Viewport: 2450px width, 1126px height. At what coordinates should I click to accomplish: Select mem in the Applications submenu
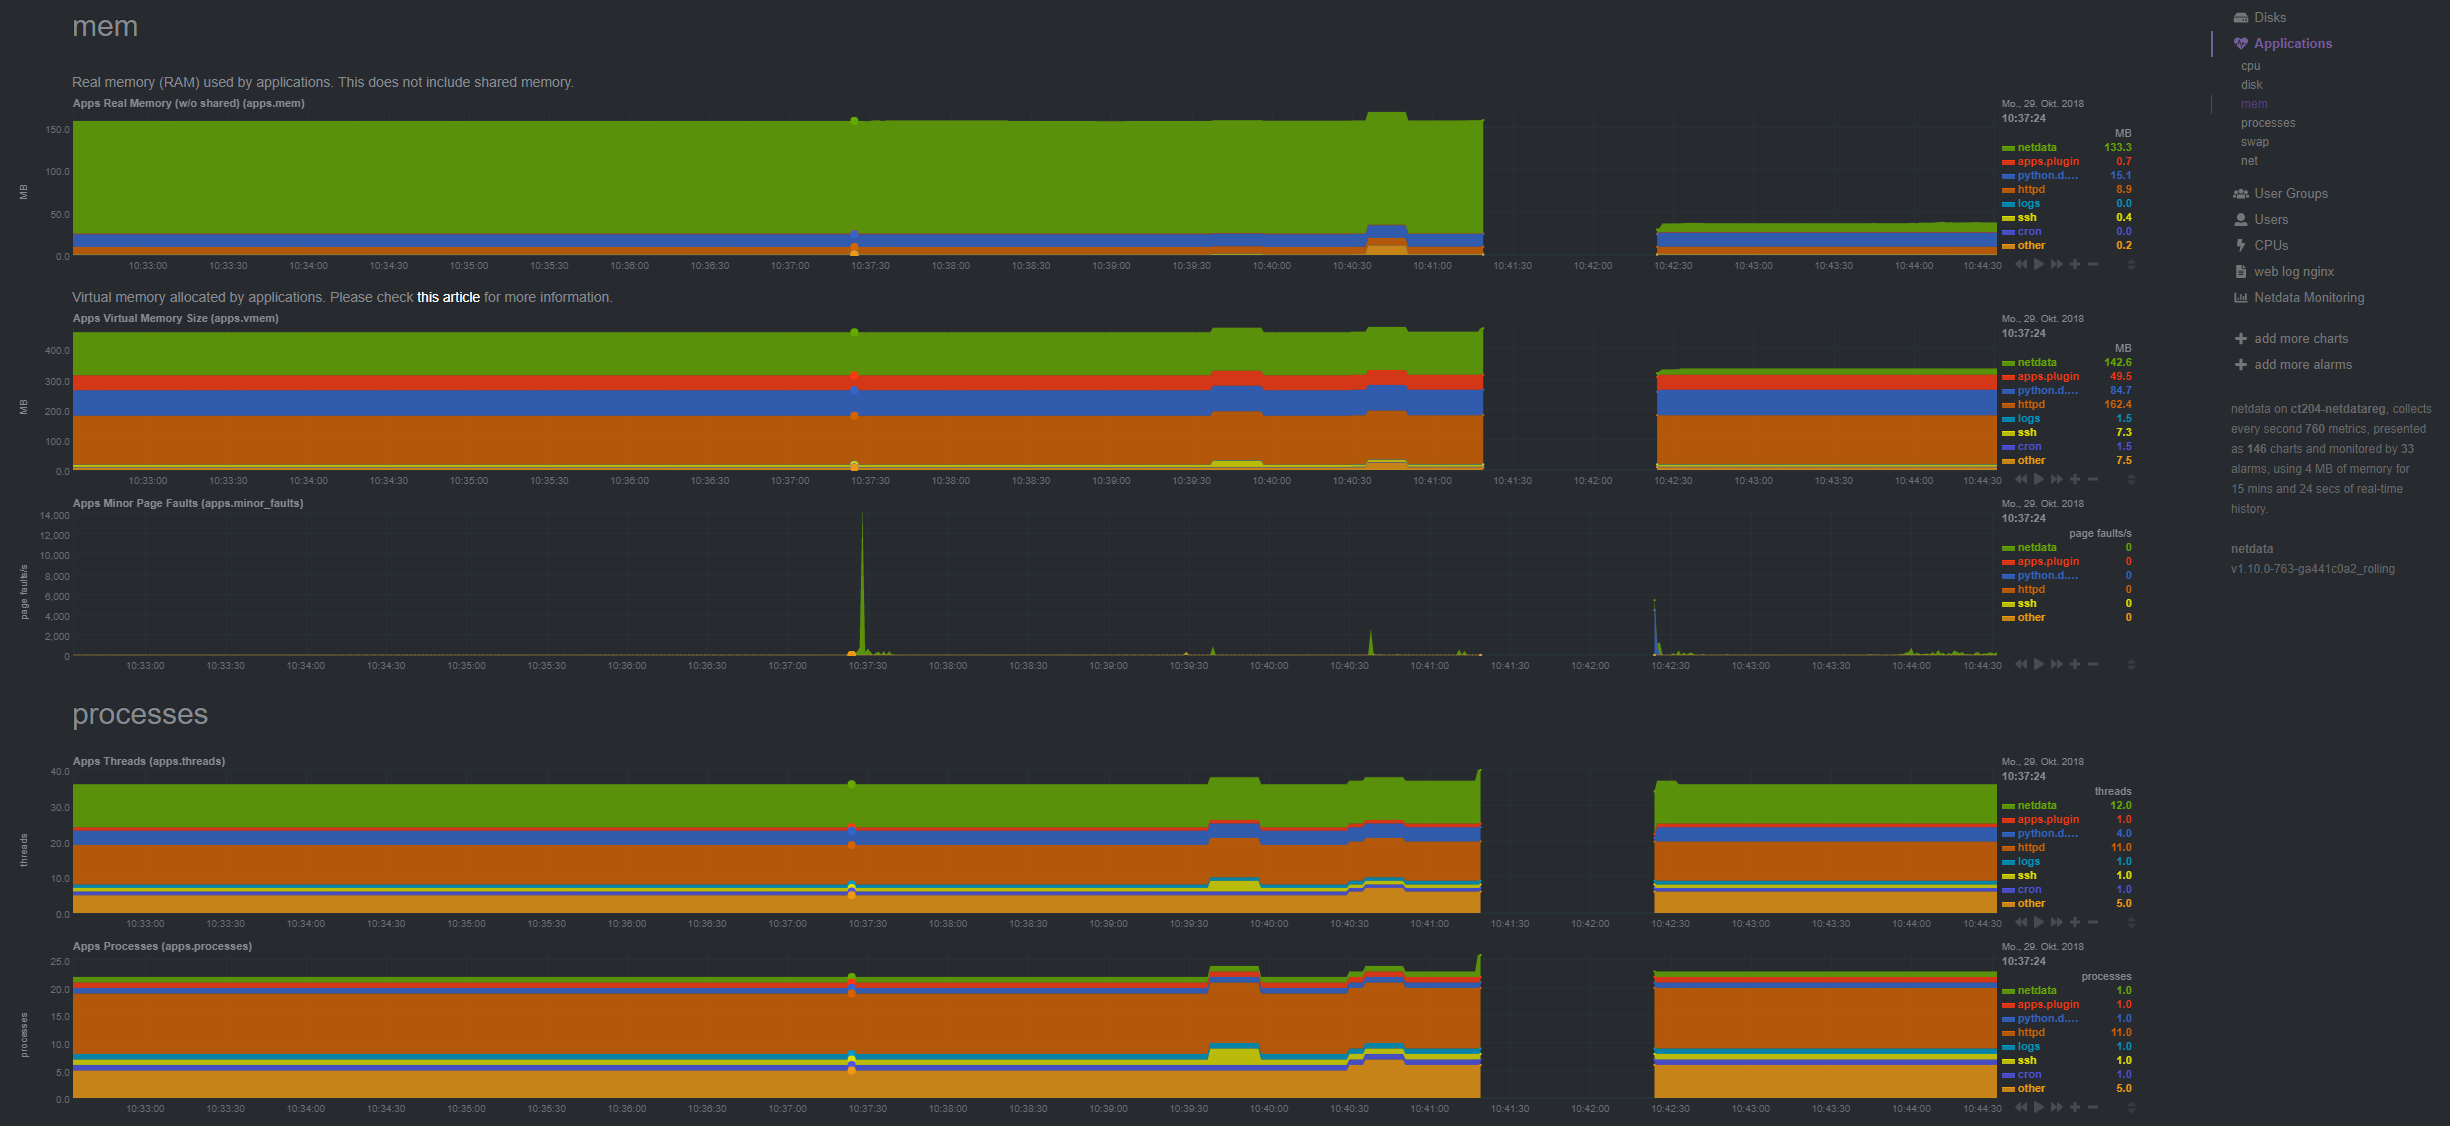(x=2254, y=103)
